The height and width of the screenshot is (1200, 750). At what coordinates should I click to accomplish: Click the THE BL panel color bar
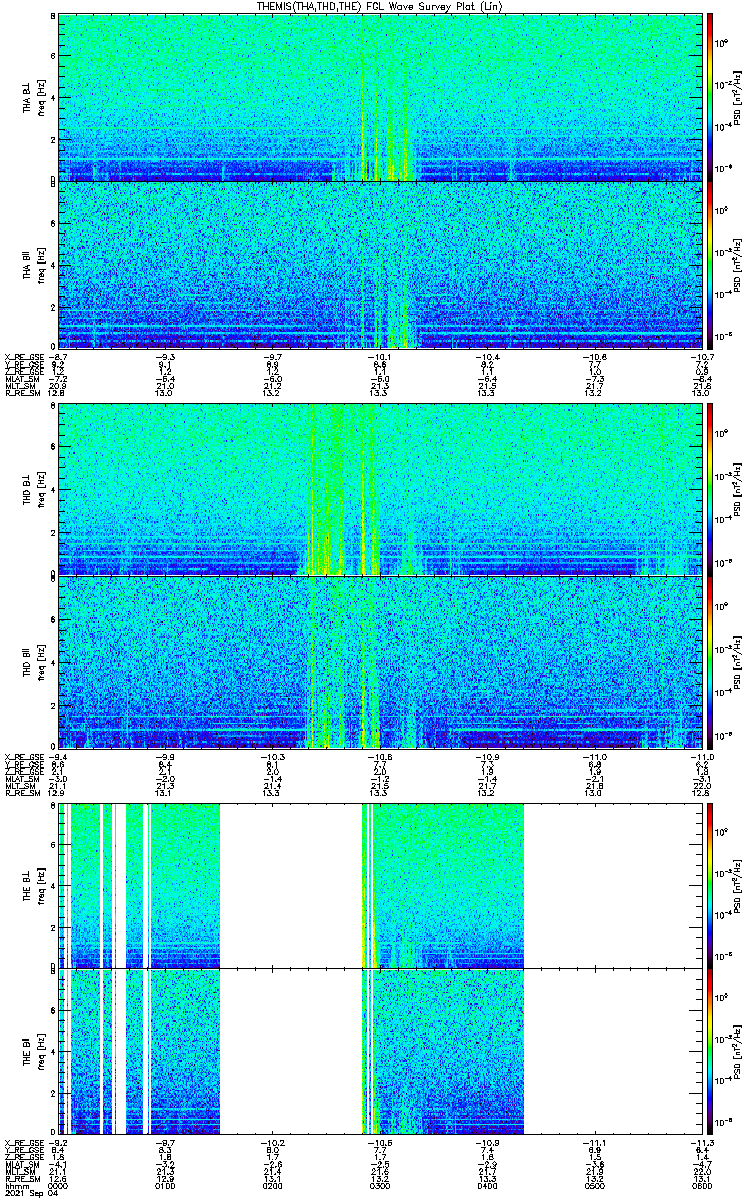710,885
